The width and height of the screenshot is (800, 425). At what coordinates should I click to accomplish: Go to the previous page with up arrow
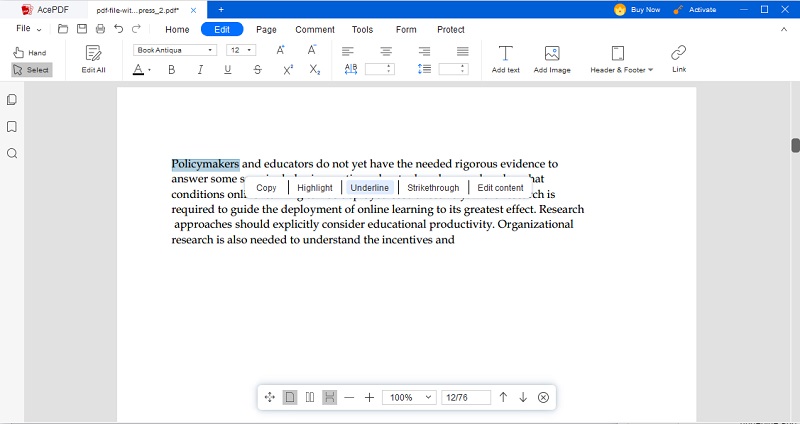(503, 397)
